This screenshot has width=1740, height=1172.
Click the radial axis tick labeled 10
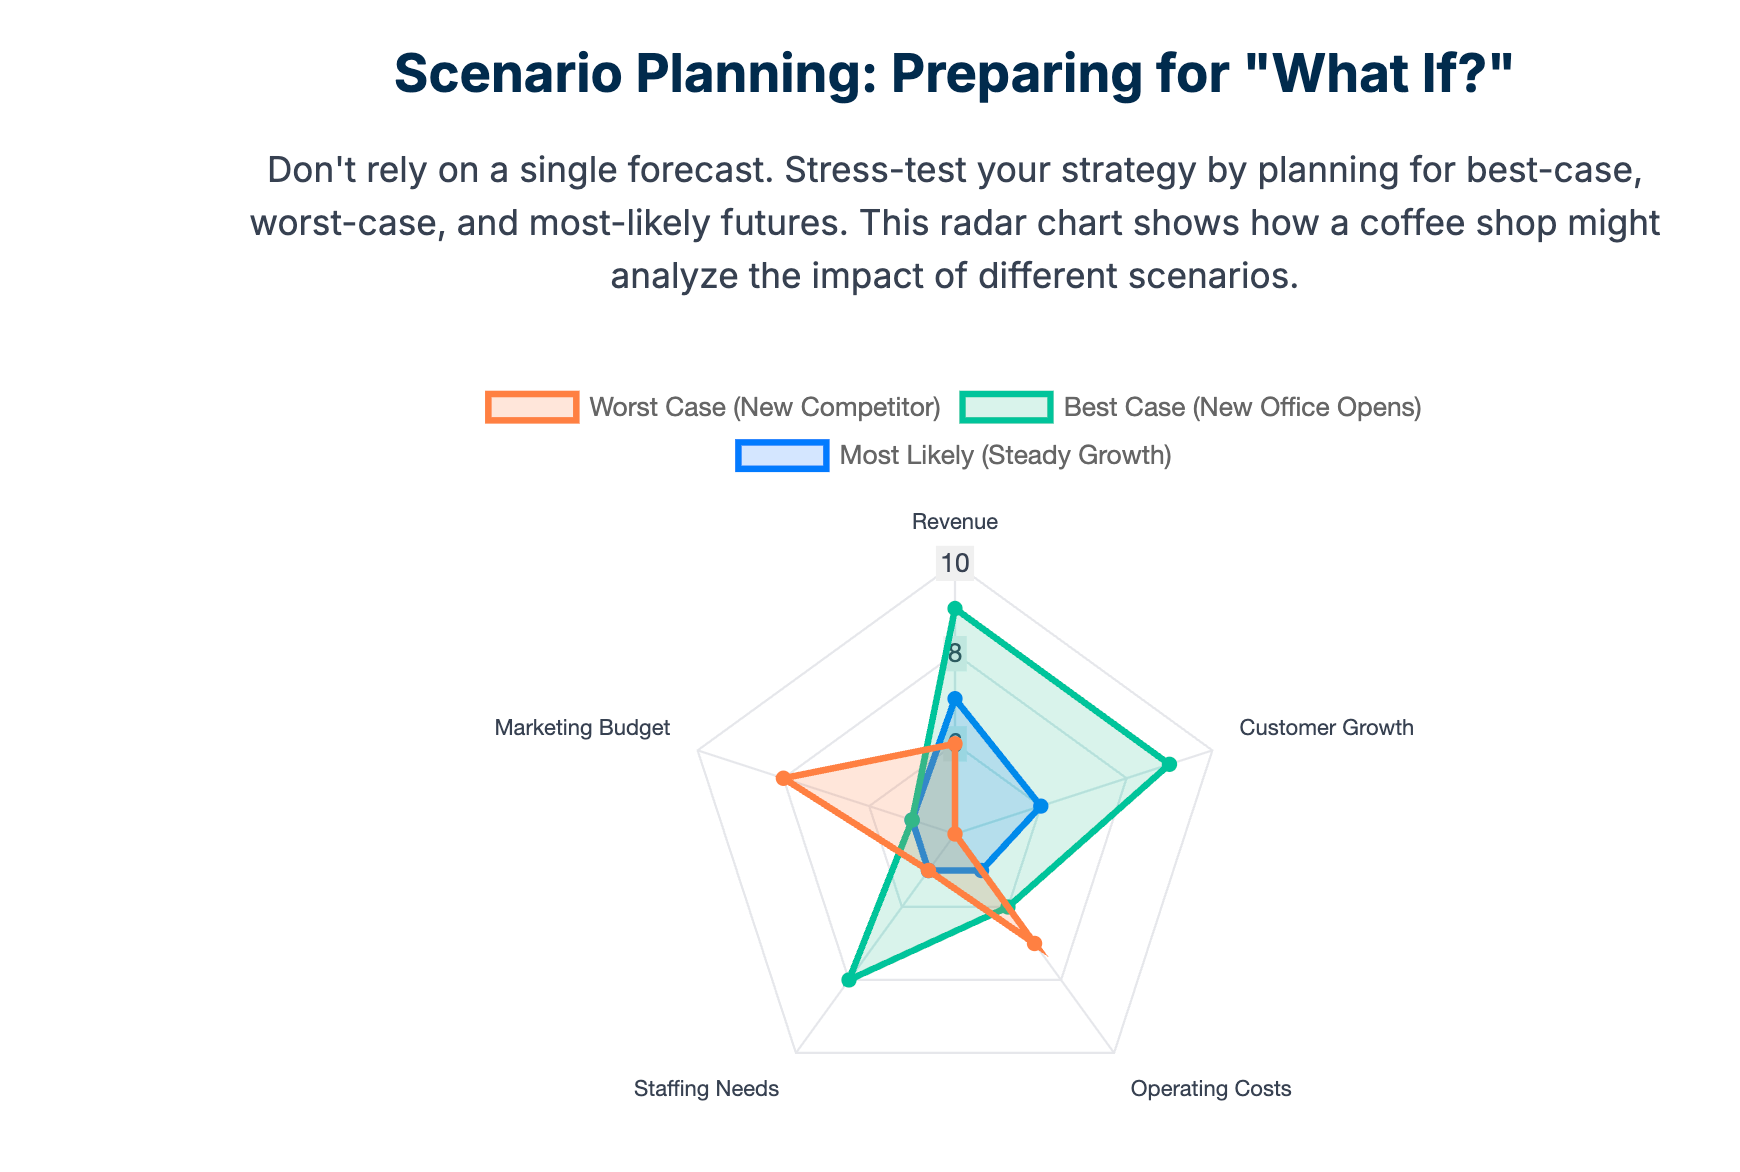(955, 563)
